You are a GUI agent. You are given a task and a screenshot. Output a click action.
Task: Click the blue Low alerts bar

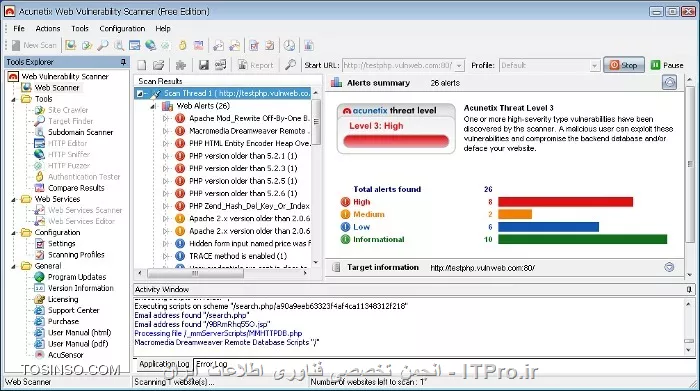548,227
